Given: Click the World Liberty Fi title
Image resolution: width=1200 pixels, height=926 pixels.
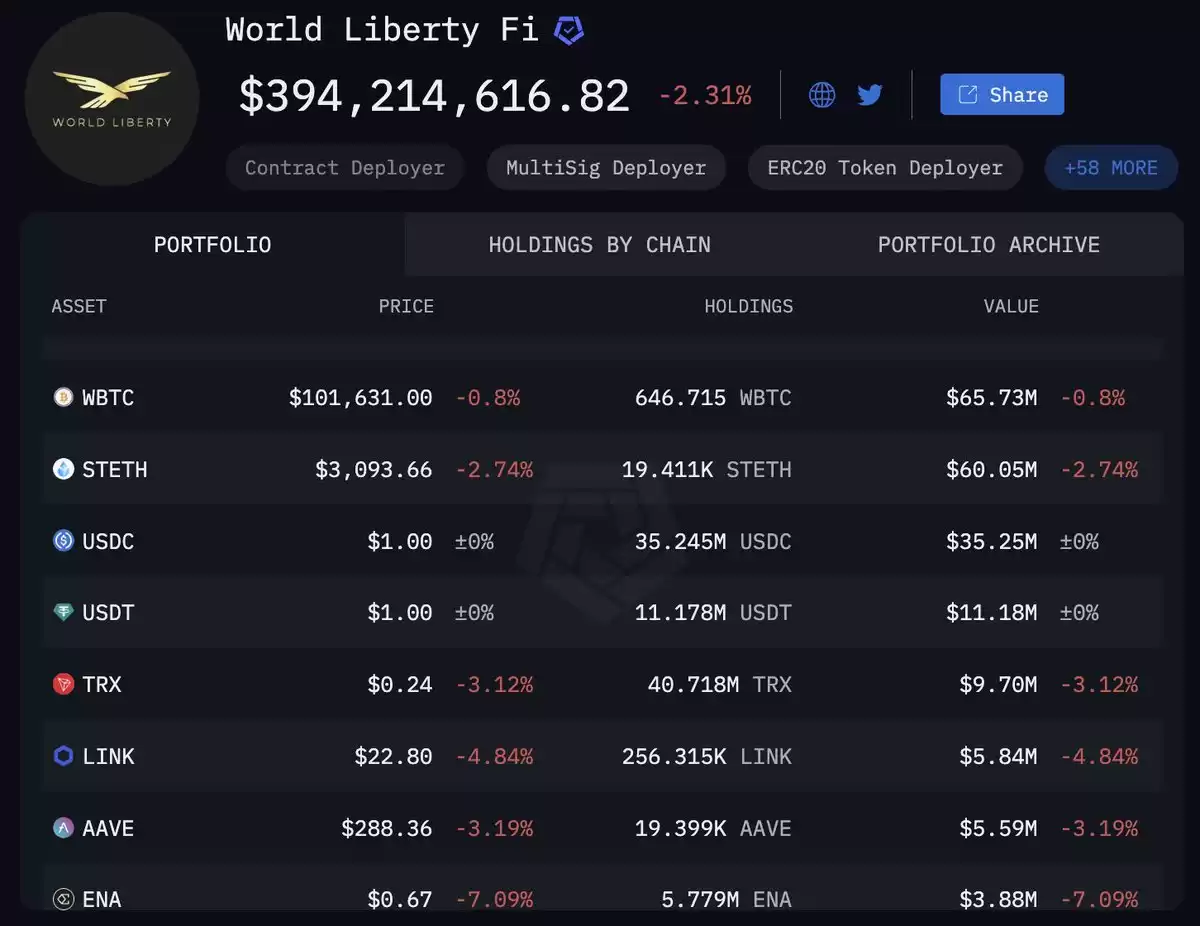Looking at the screenshot, I should pos(382,29).
